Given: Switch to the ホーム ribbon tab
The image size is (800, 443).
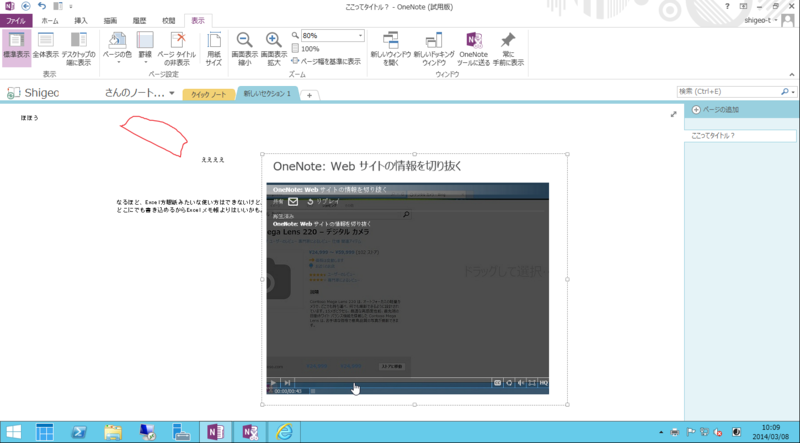Looking at the screenshot, I should point(50,21).
